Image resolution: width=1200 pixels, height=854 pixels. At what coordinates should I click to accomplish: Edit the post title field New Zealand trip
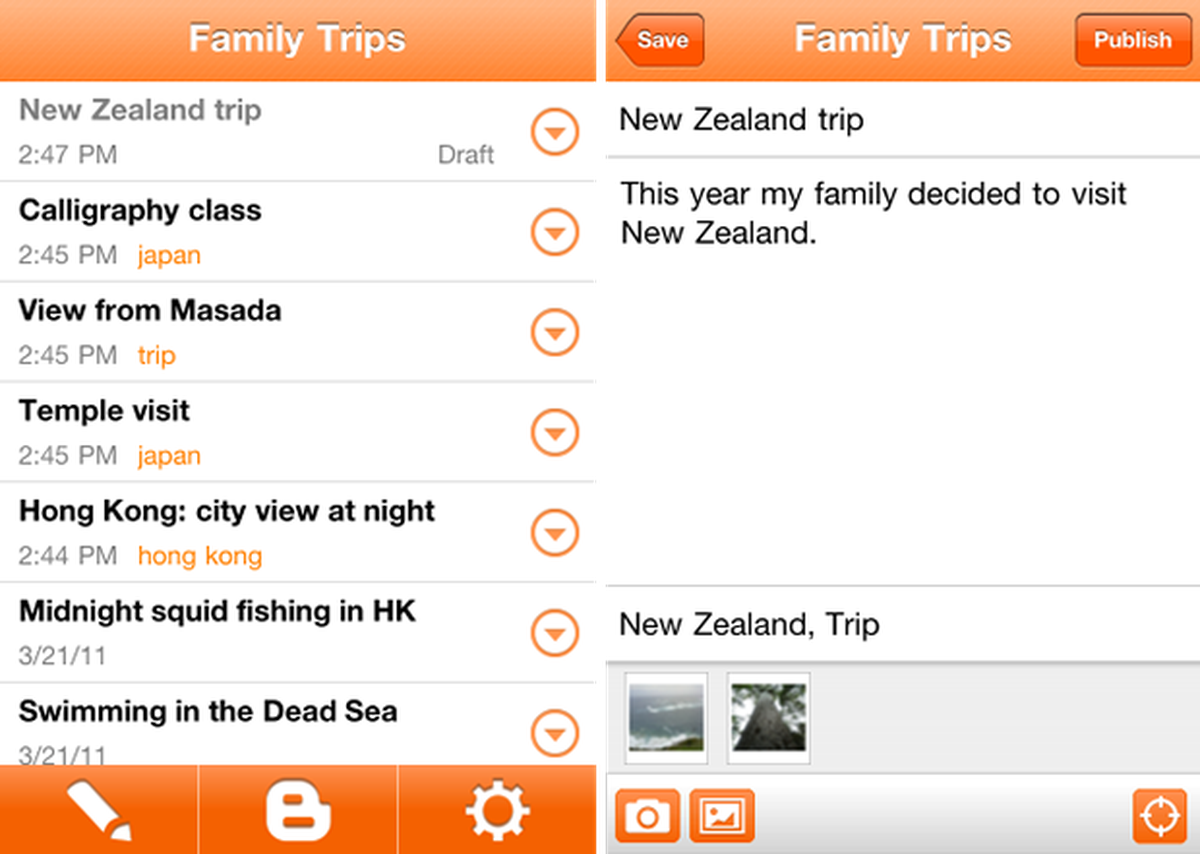click(900, 120)
